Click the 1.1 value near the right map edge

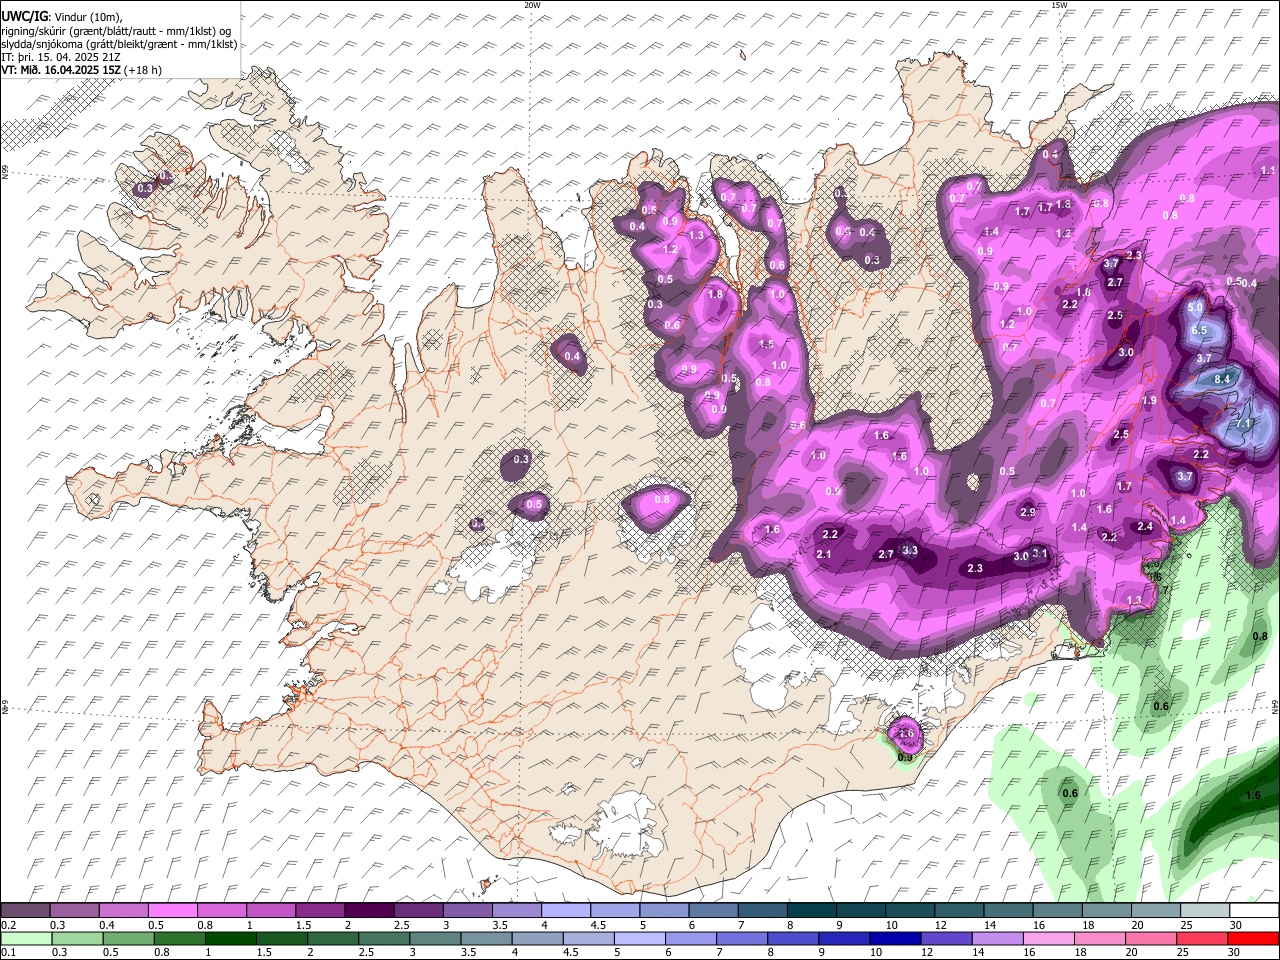1268,171
